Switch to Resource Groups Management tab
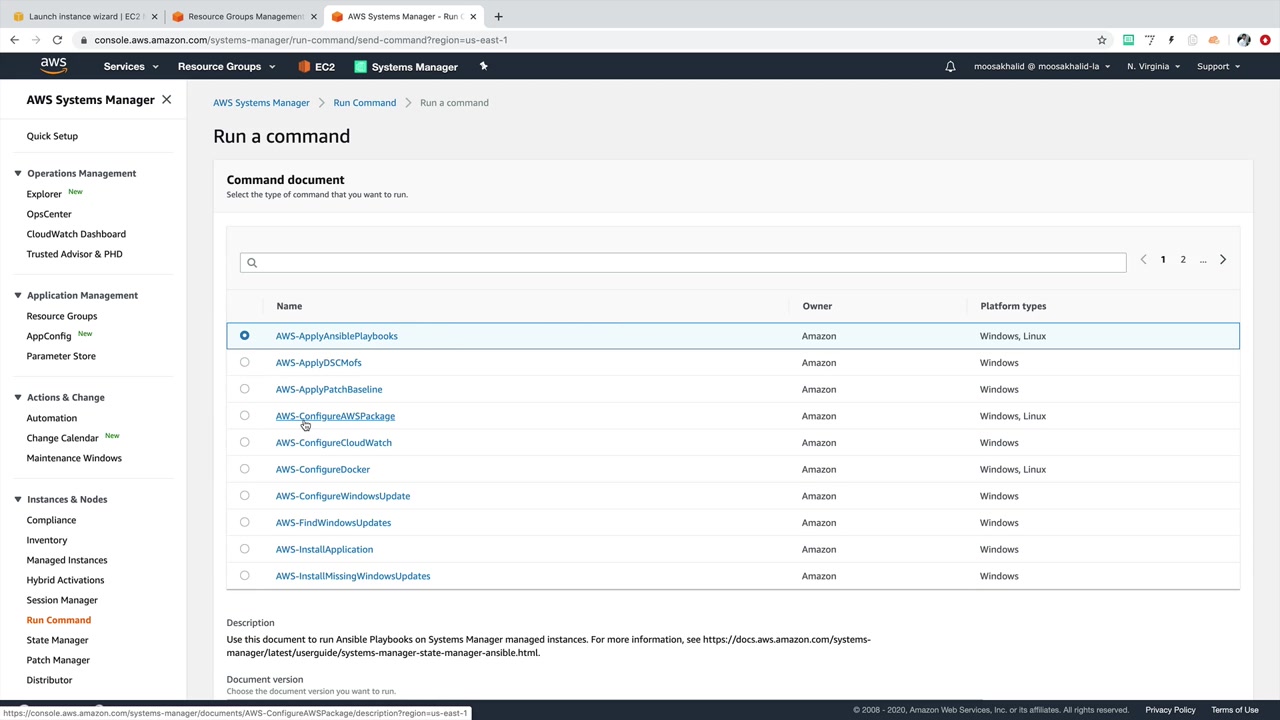This screenshot has height=720, width=1280. point(245,16)
